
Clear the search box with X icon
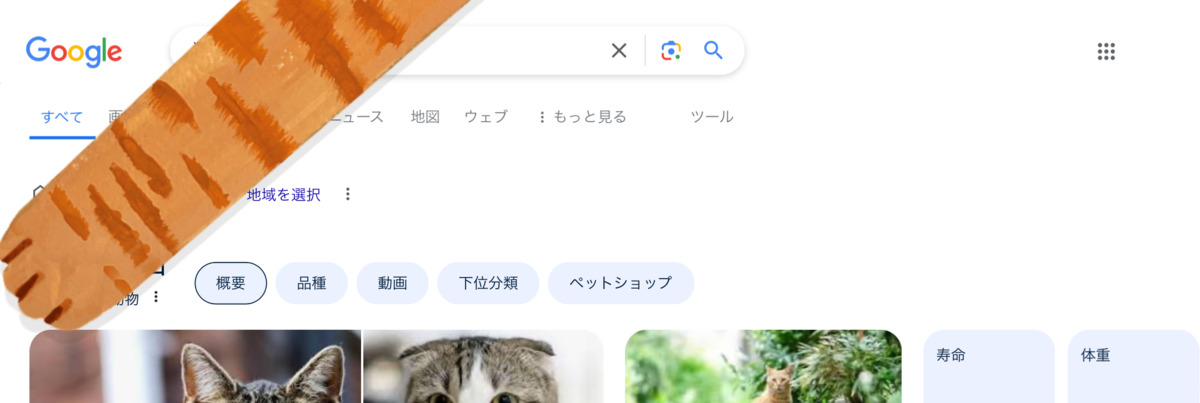(619, 51)
